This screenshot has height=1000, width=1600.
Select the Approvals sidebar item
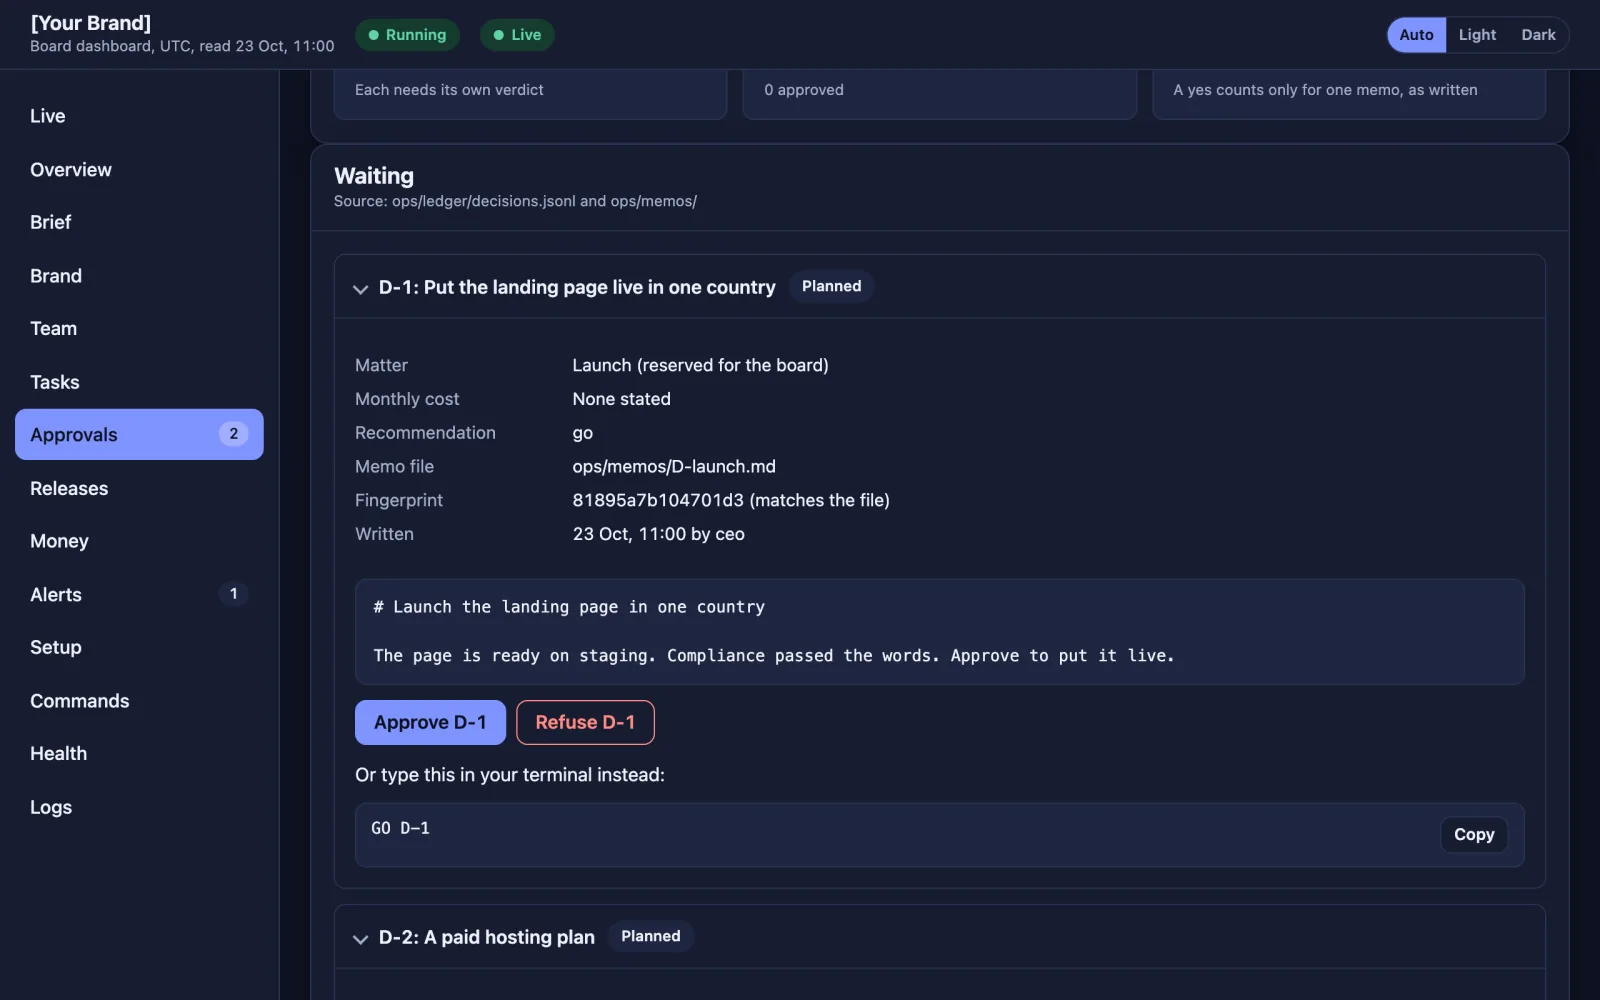pos(139,434)
